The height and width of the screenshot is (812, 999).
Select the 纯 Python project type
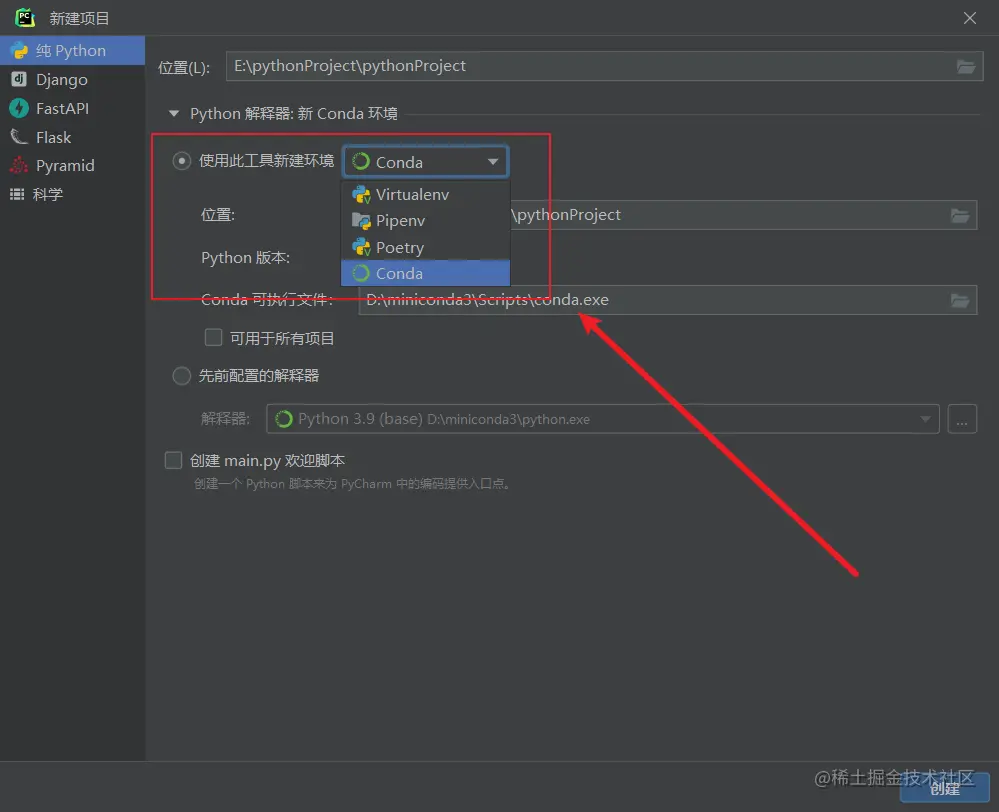pyautogui.click(x=72, y=50)
